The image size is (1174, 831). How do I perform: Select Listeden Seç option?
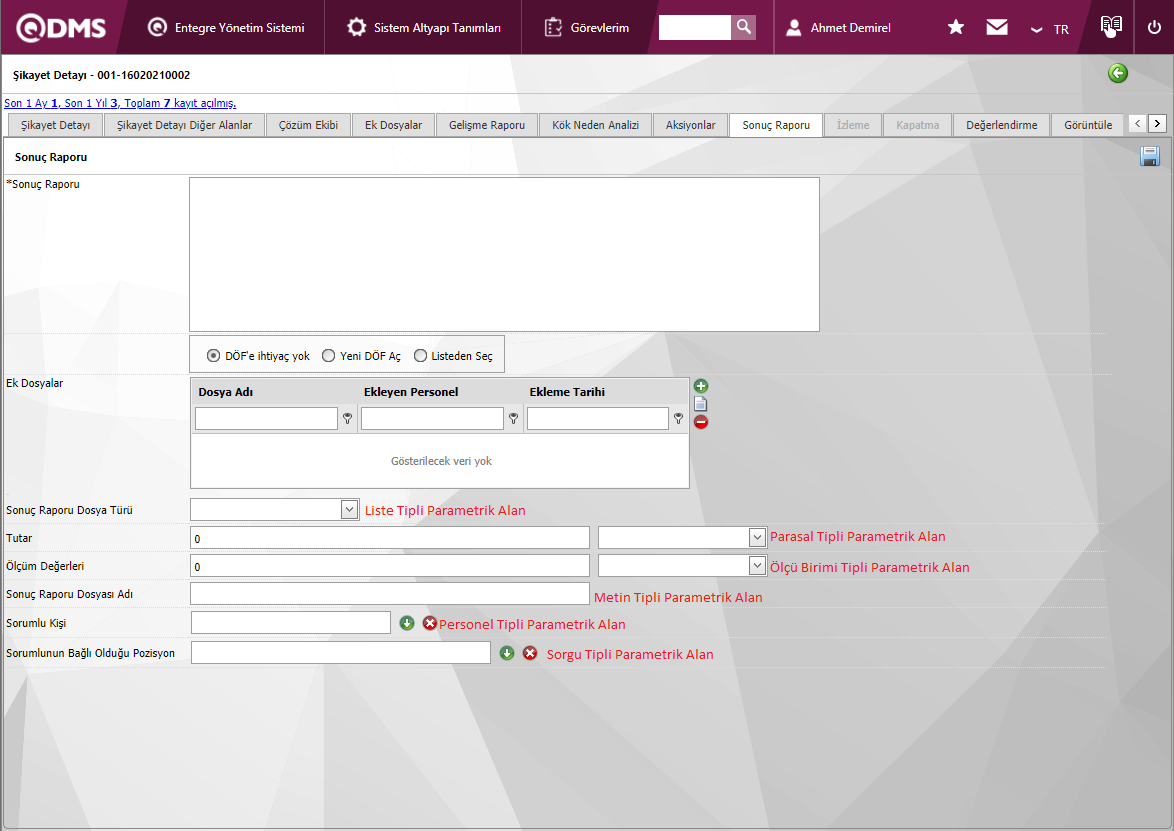click(x=420, y=356)
